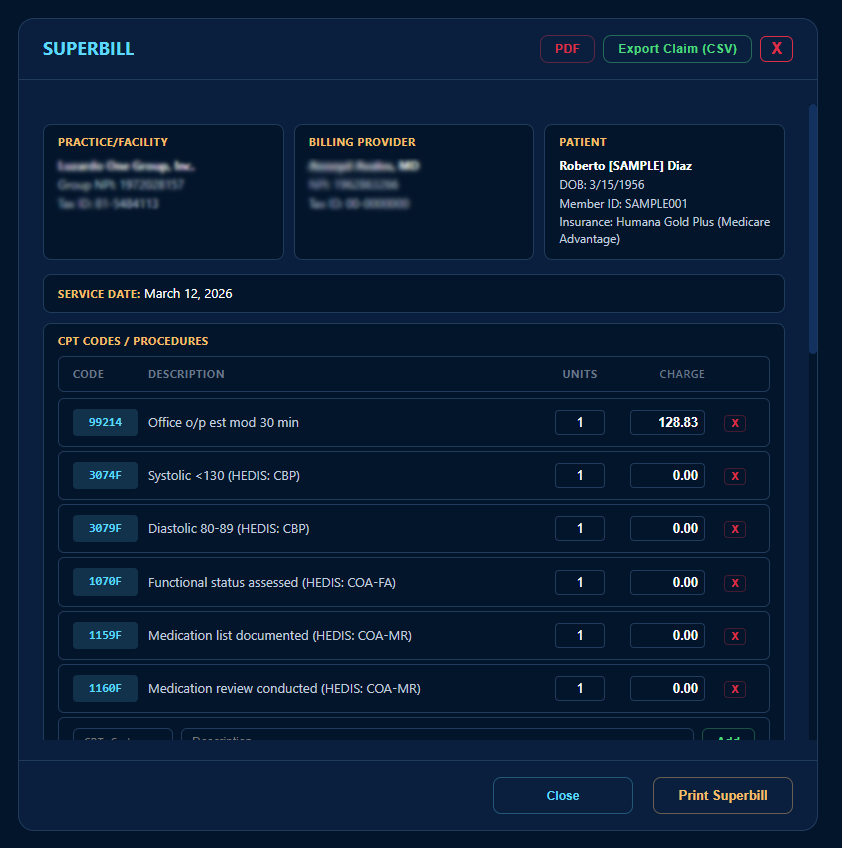Dismiss the superbill via red X
This screenshot has height=848, width=842.
[776, 48]
